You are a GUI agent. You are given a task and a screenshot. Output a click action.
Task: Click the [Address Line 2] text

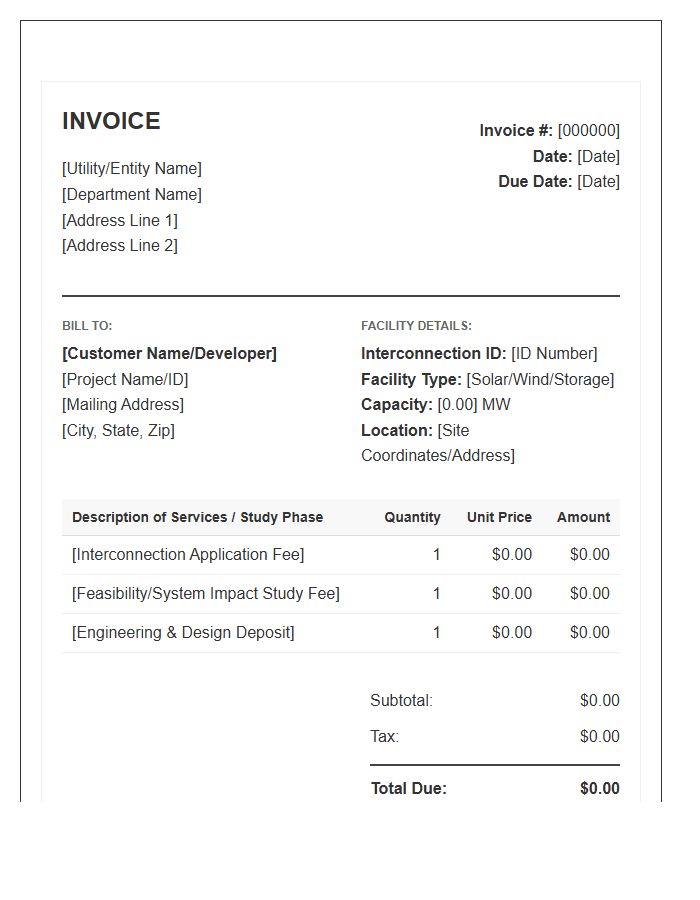(x=120, y=246)
